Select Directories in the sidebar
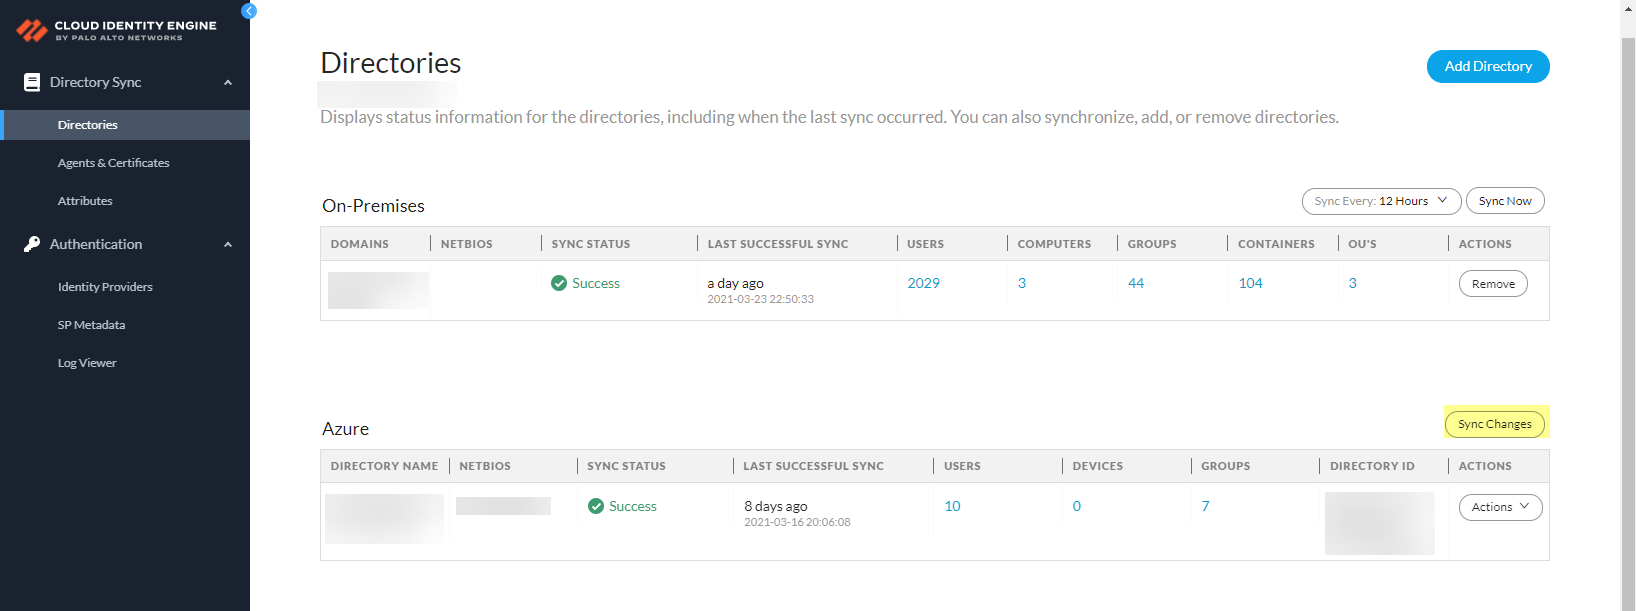Viewport: 1636px width, 611px height. pyautogui.click(x=88, y=125)
